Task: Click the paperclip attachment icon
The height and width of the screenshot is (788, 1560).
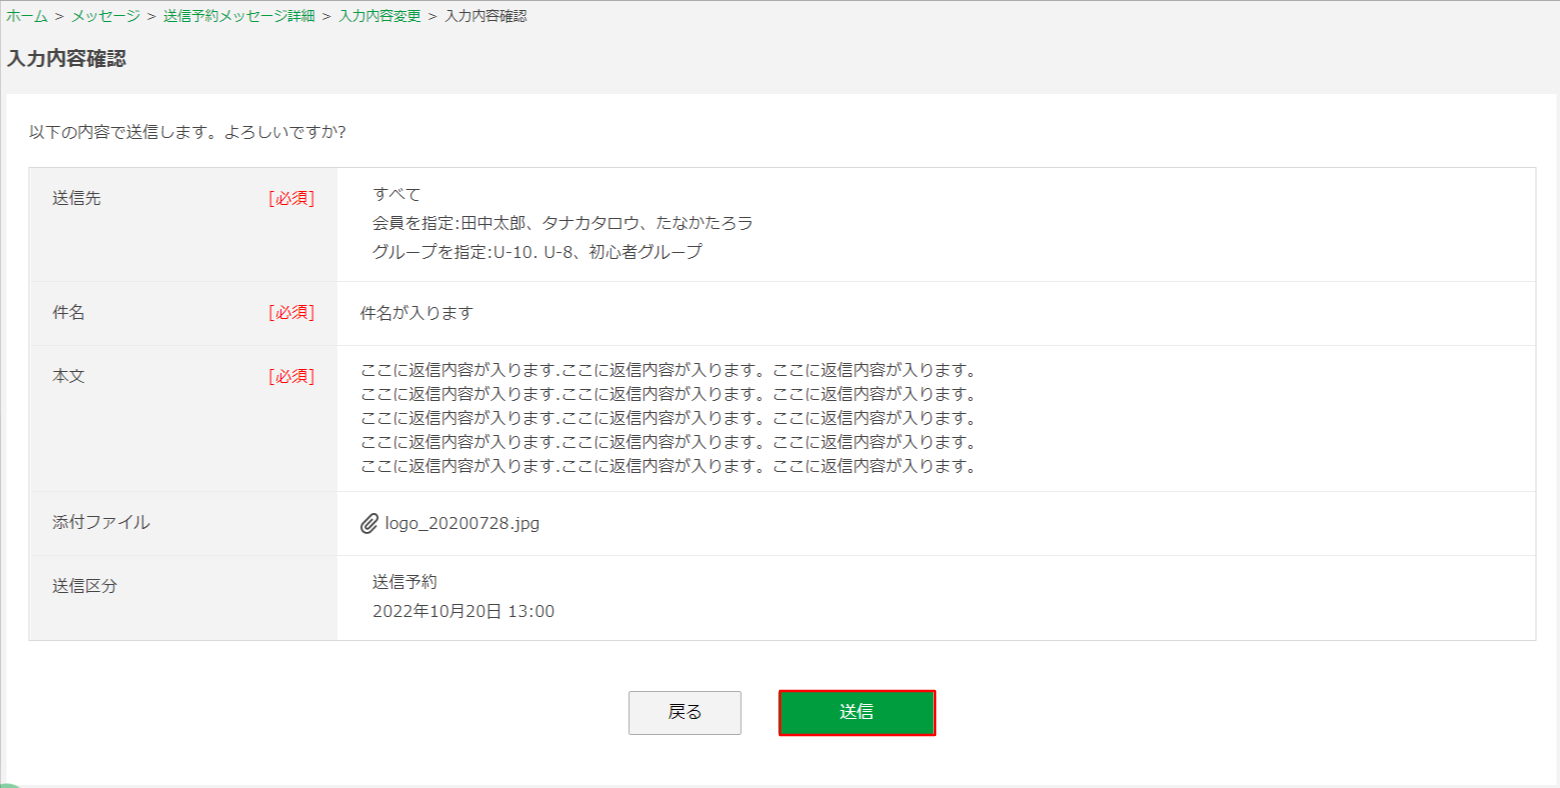Action: [x=369, y=523]
